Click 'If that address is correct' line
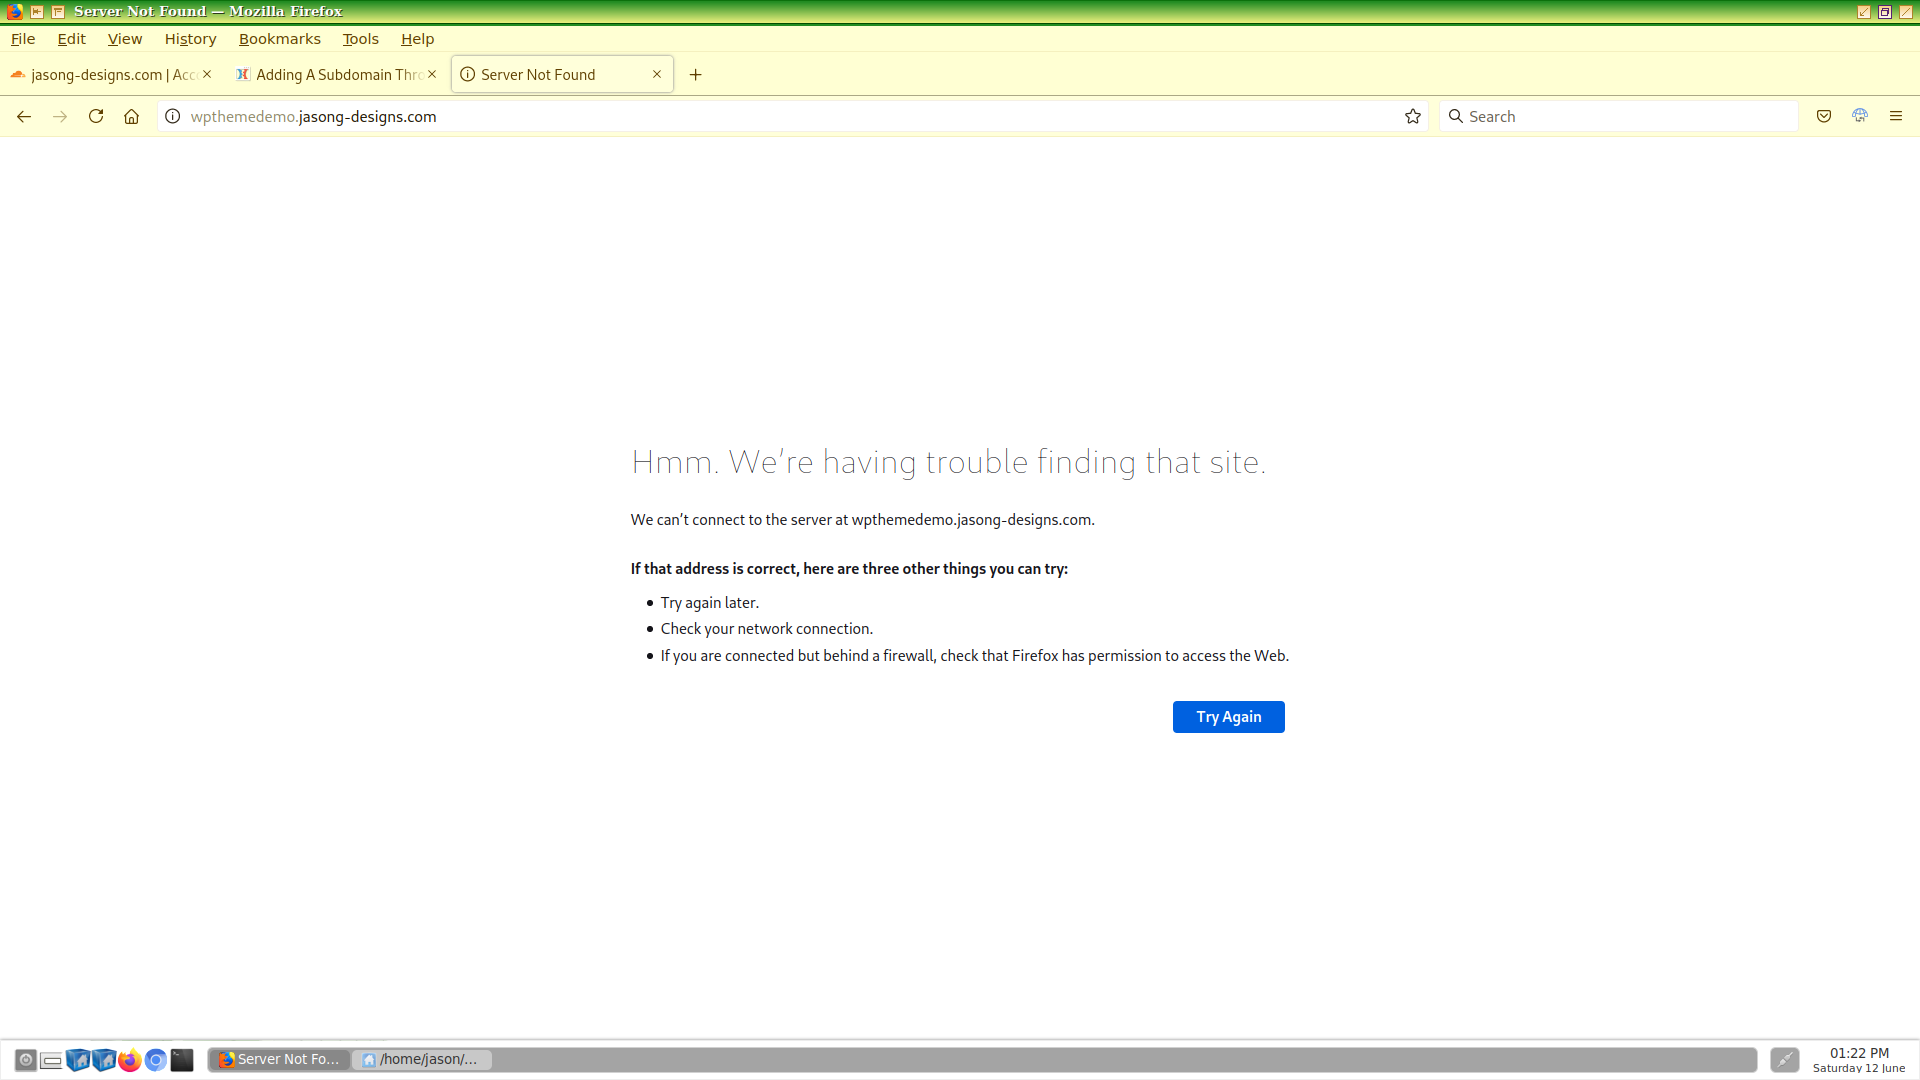This screenshot has height=1080, width=1920. [x=849, y=569]
